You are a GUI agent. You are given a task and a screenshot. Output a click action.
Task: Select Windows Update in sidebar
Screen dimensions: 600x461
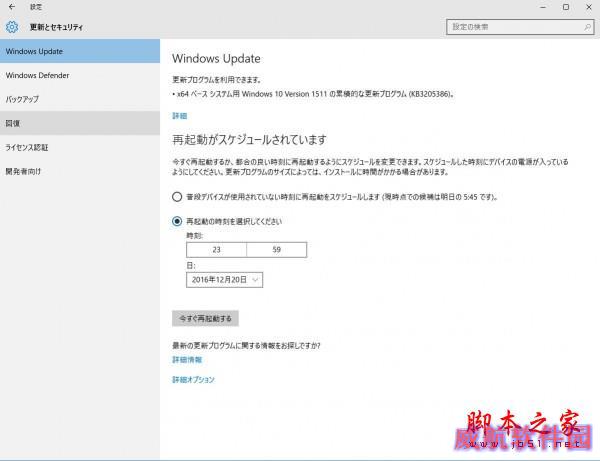click(x=80, y=51)
